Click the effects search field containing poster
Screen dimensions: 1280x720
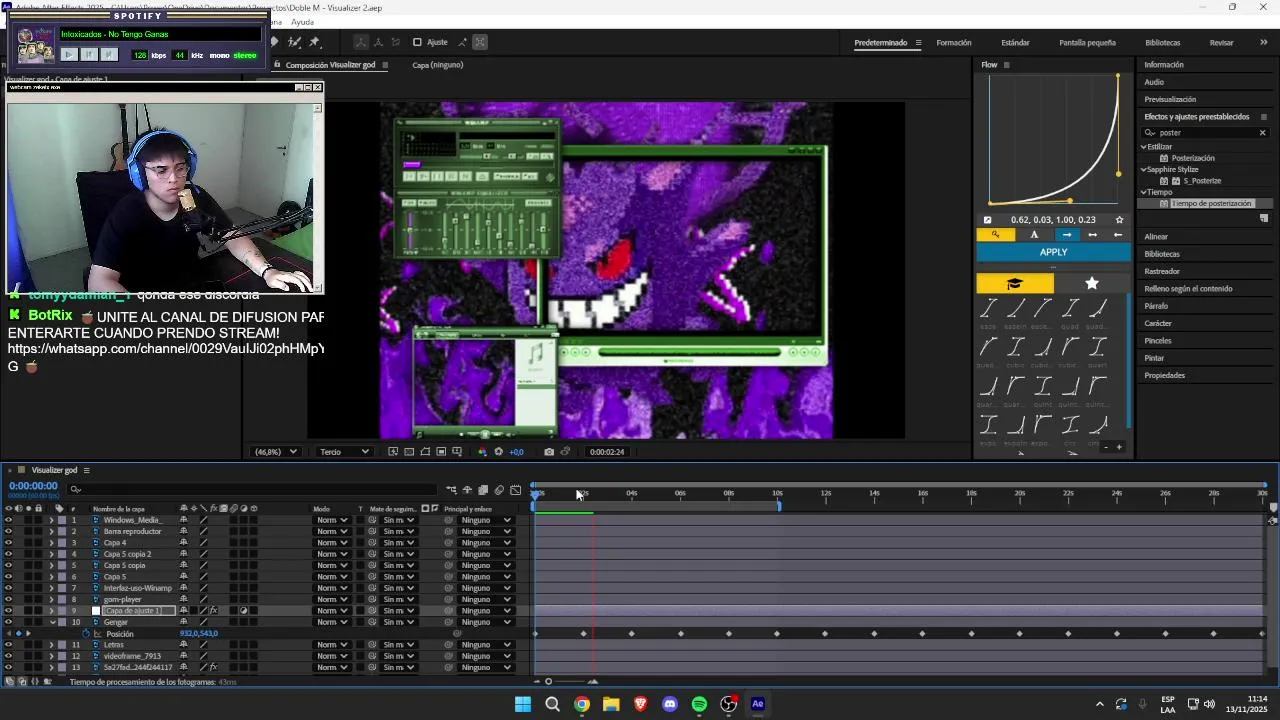coord(1206,133)
